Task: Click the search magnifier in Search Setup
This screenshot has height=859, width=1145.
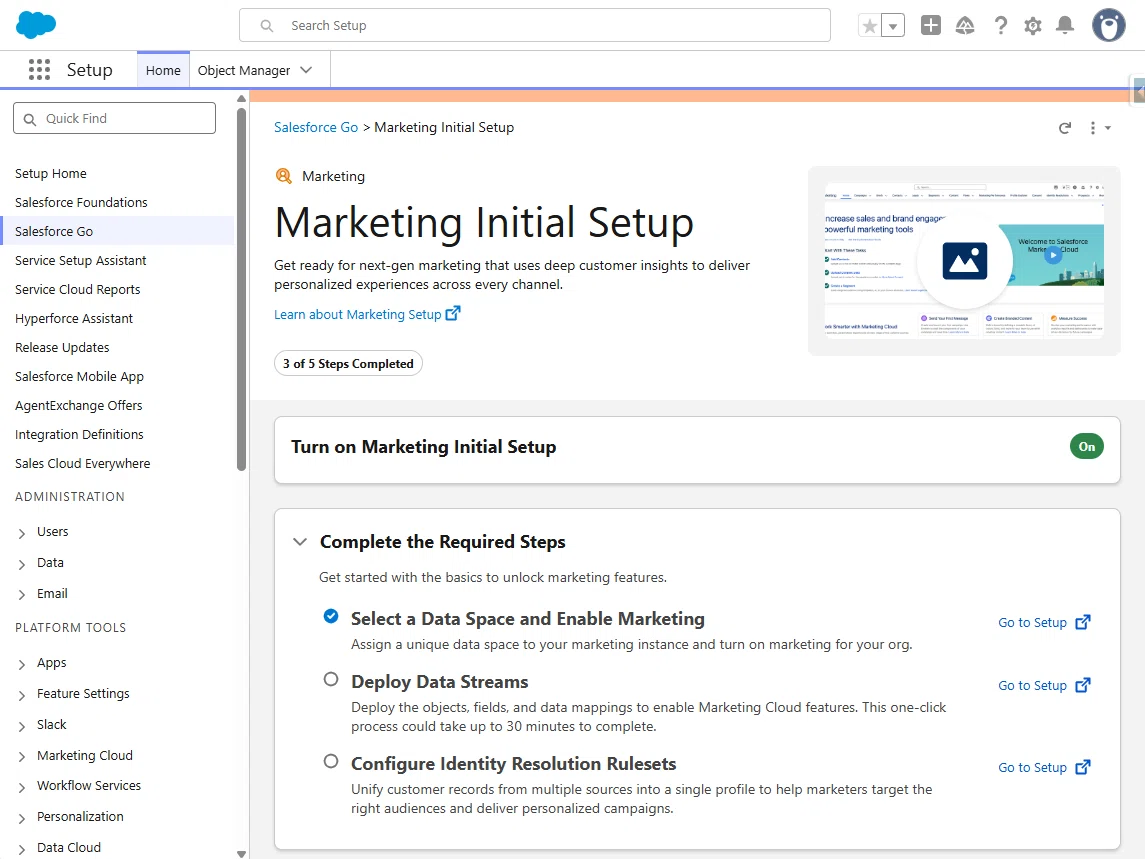Action: pyautogui.click(x=267, y=26)
